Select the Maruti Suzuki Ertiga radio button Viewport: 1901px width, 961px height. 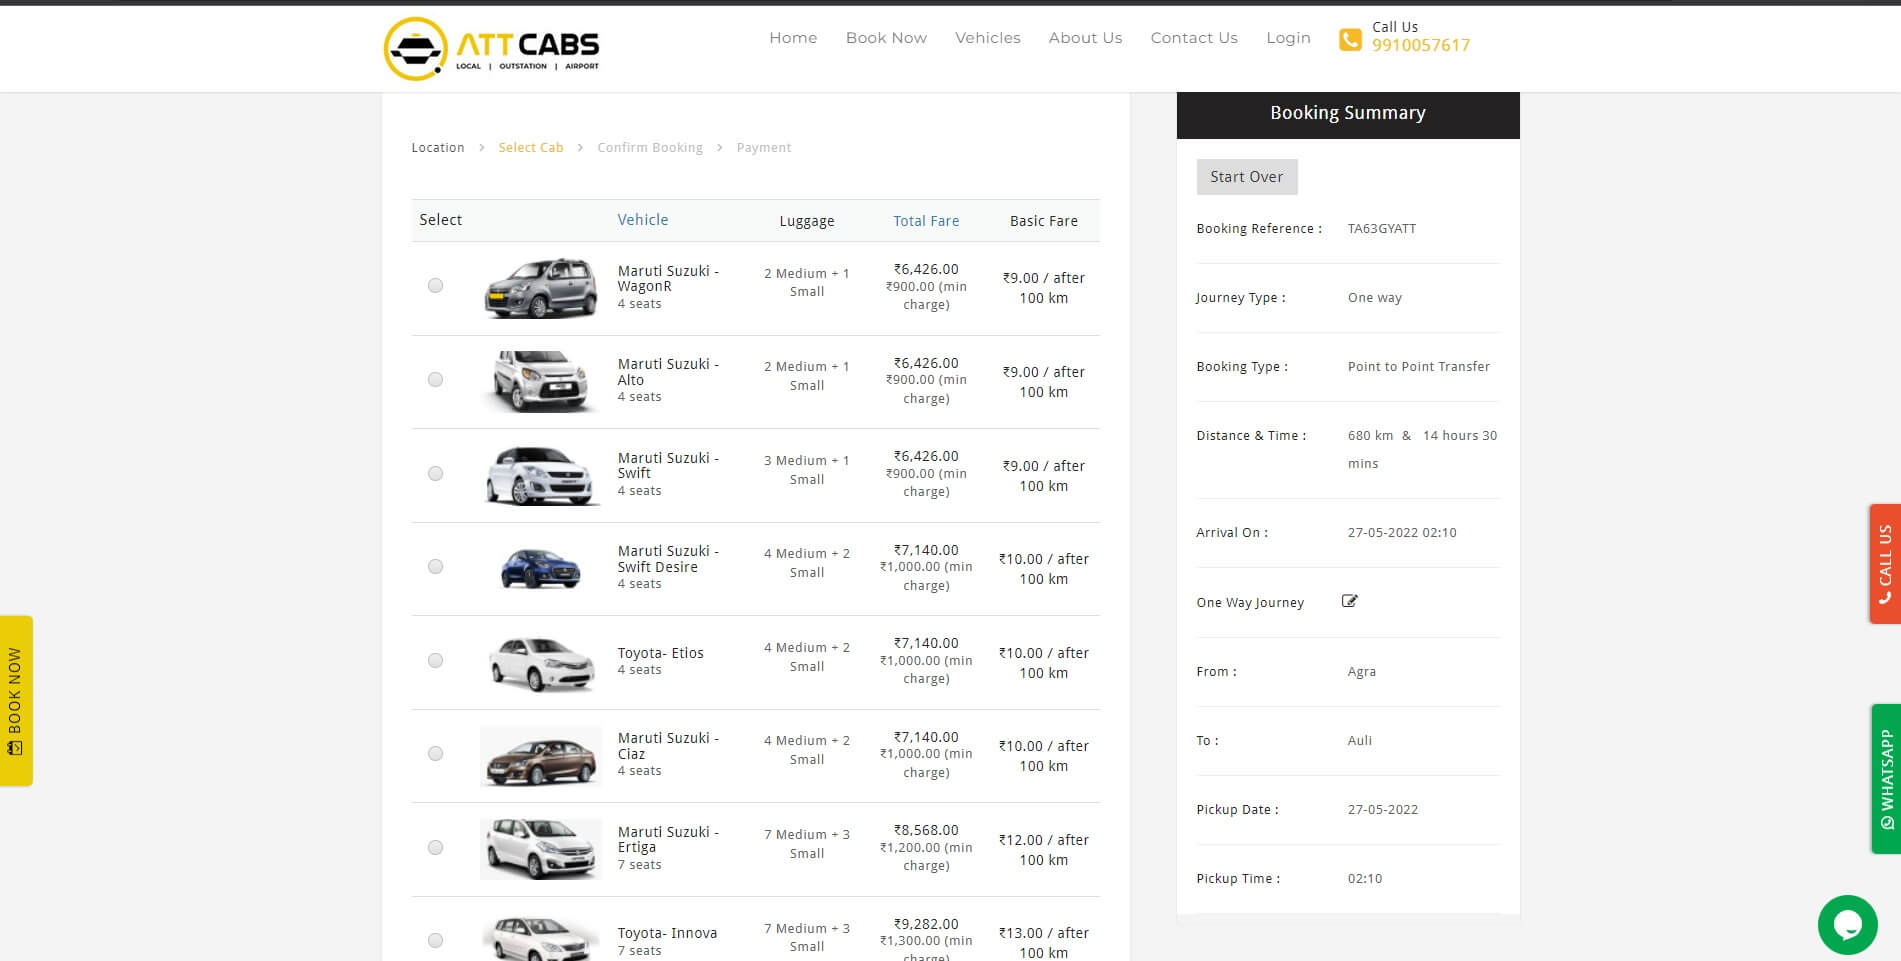coord(435,848)
